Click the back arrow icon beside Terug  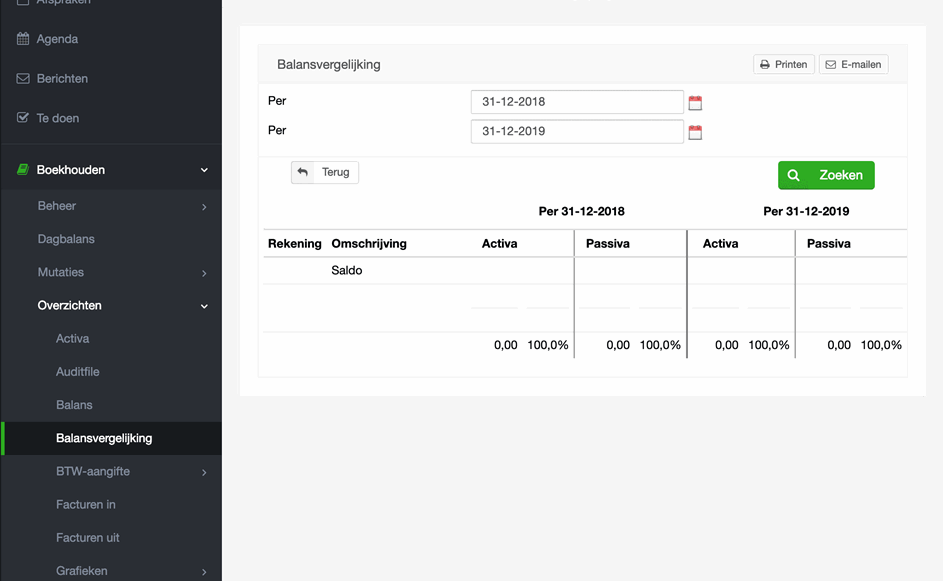click(x=303, y=173)
